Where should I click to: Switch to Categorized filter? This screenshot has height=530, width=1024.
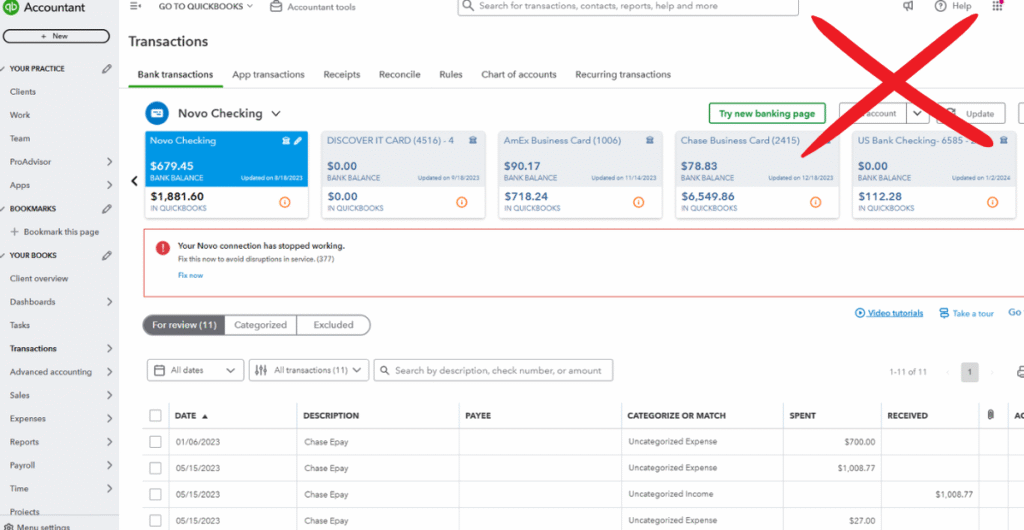click(x=261, y=325)
